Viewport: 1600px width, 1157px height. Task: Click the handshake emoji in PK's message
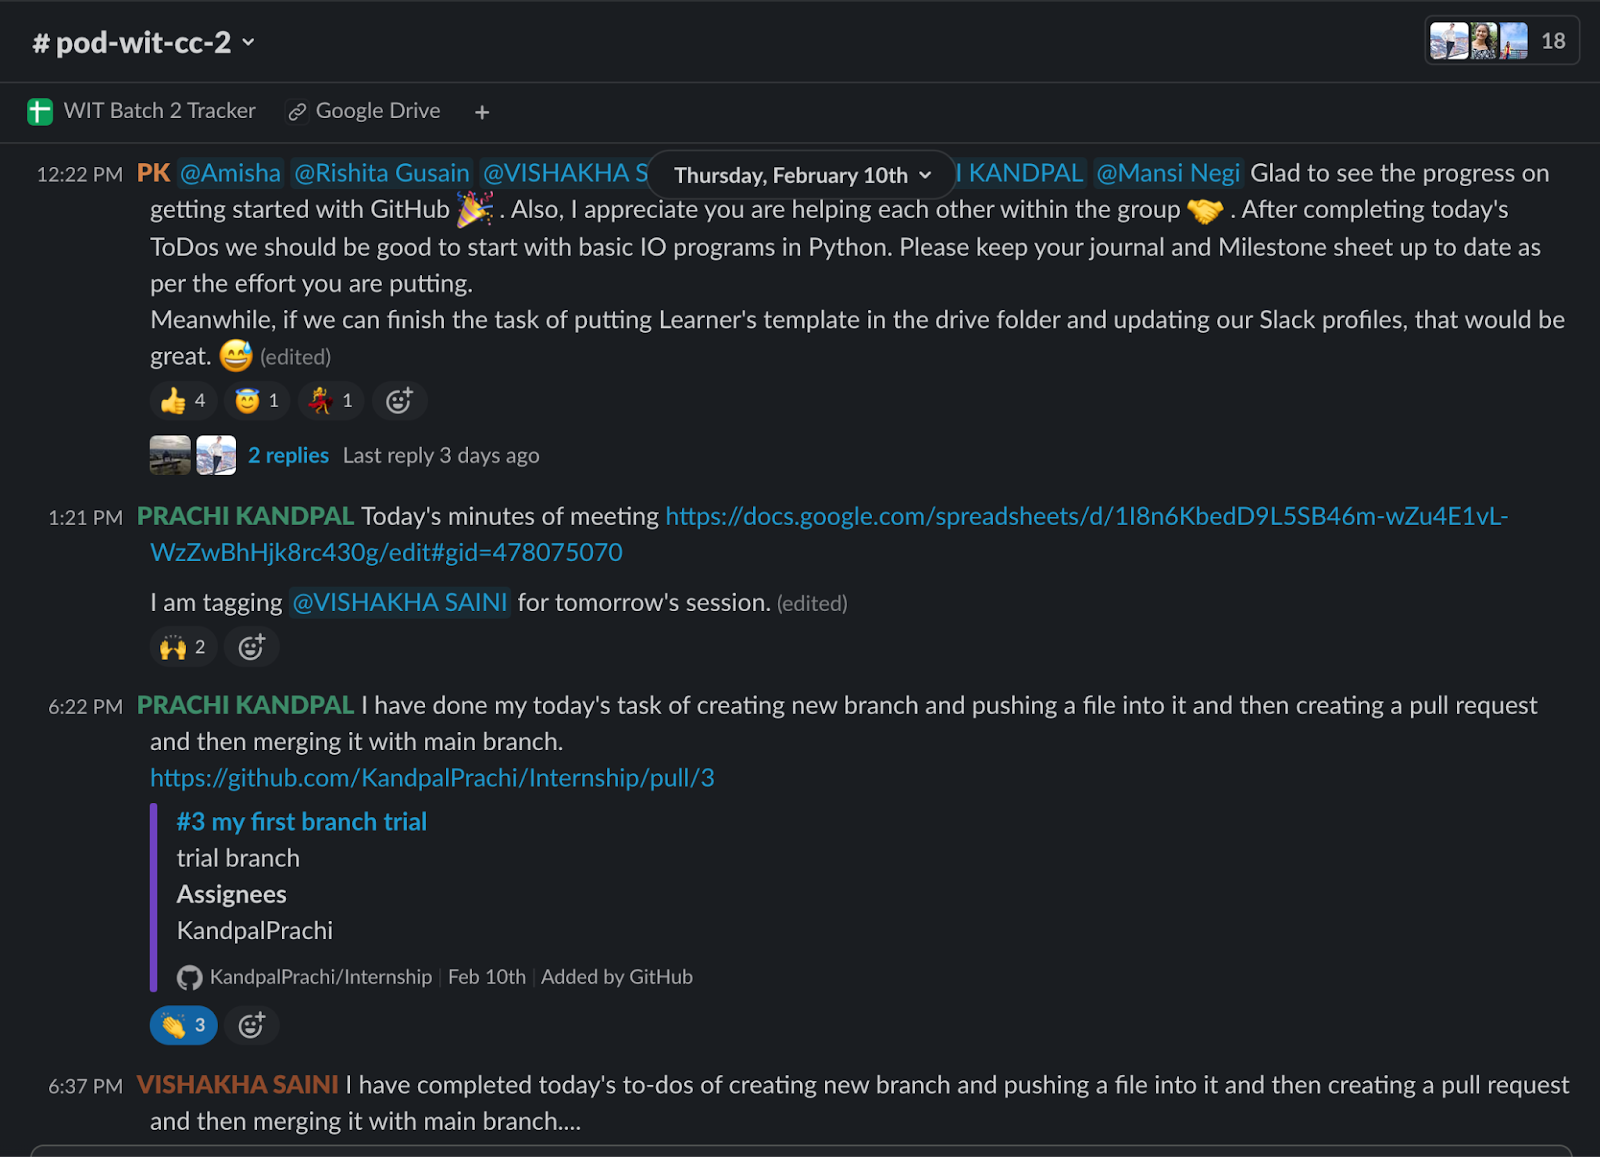point(1205,210)
